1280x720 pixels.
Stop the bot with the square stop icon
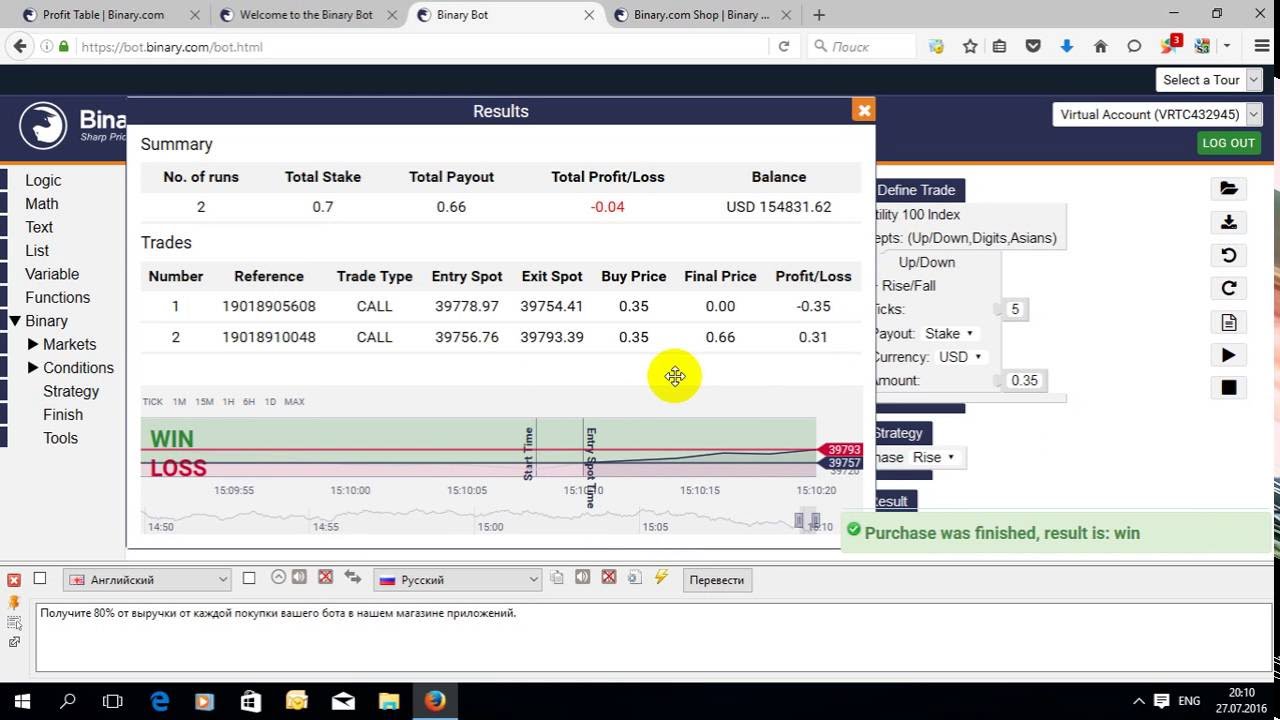pos(1229,388)
